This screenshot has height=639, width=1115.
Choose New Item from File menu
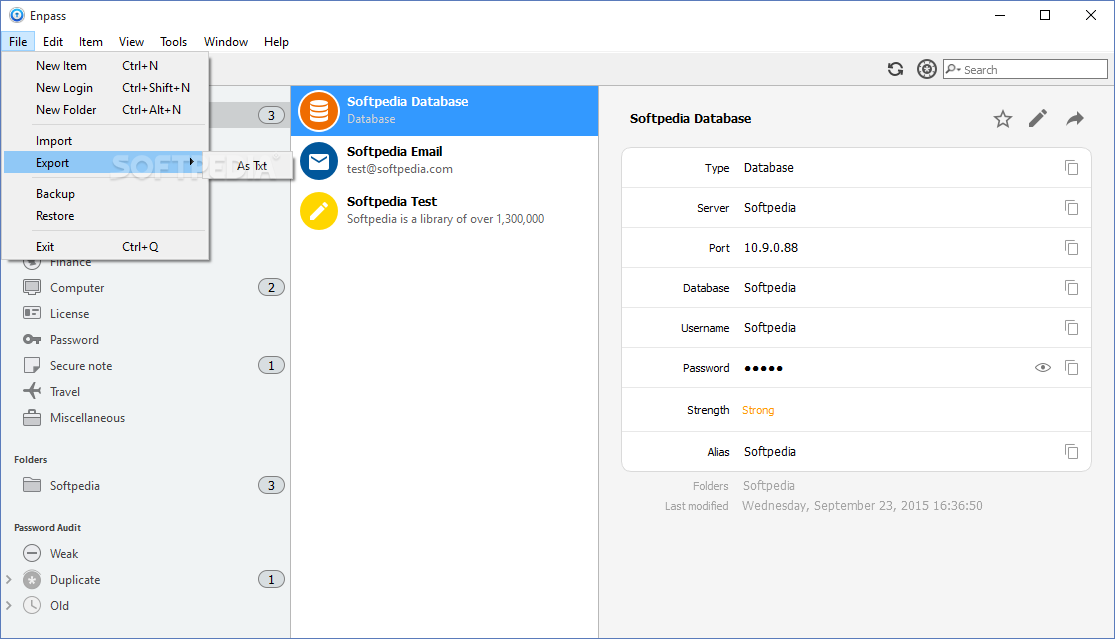pyautogui.click(x=105, y=65)
